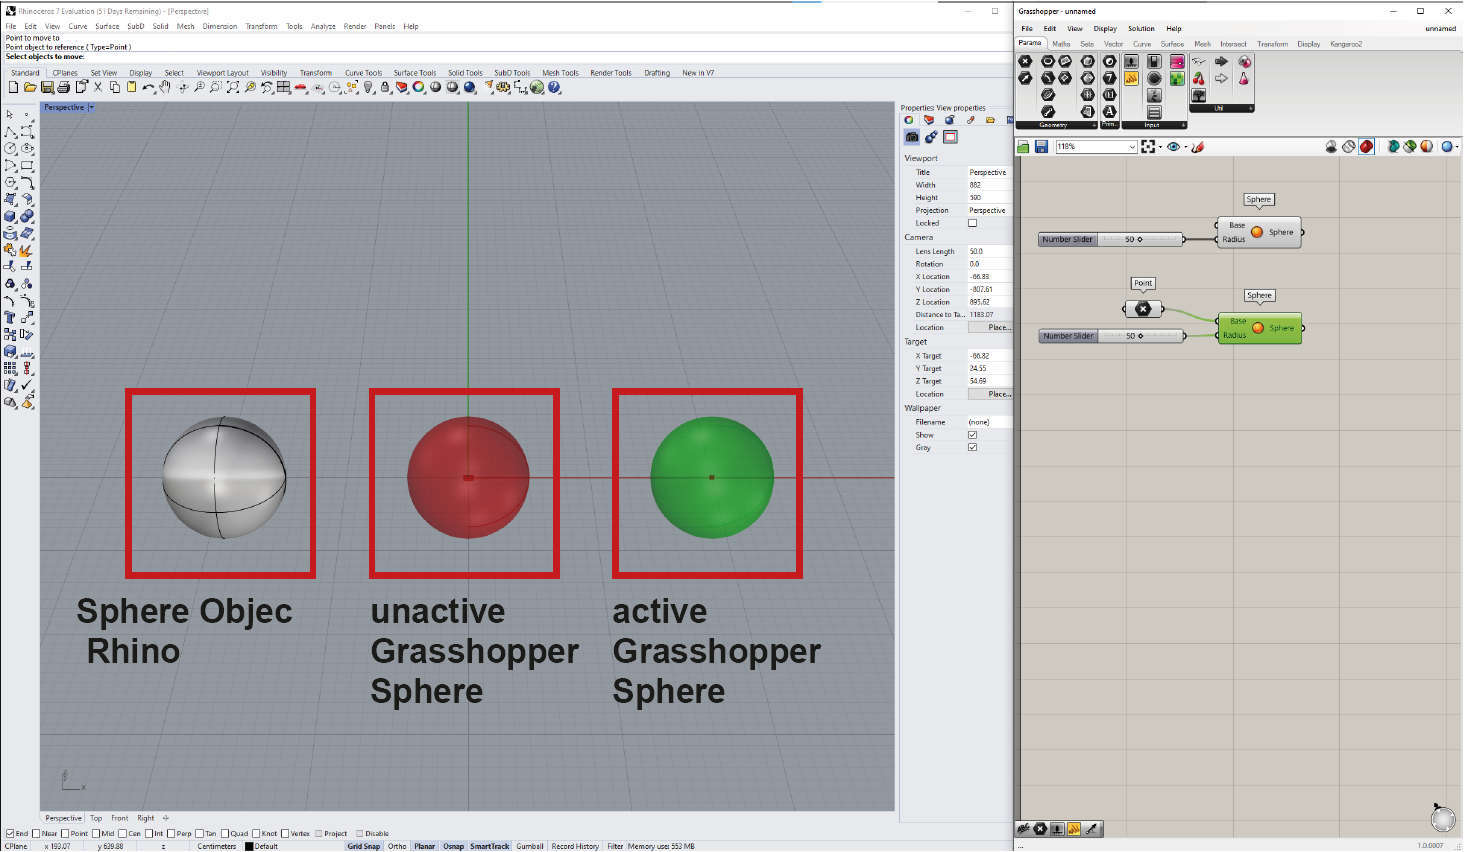This screenshot has width=1464, height=852.
Task: Click the pink flask Util icon
Action: (x=1244, y=78)
